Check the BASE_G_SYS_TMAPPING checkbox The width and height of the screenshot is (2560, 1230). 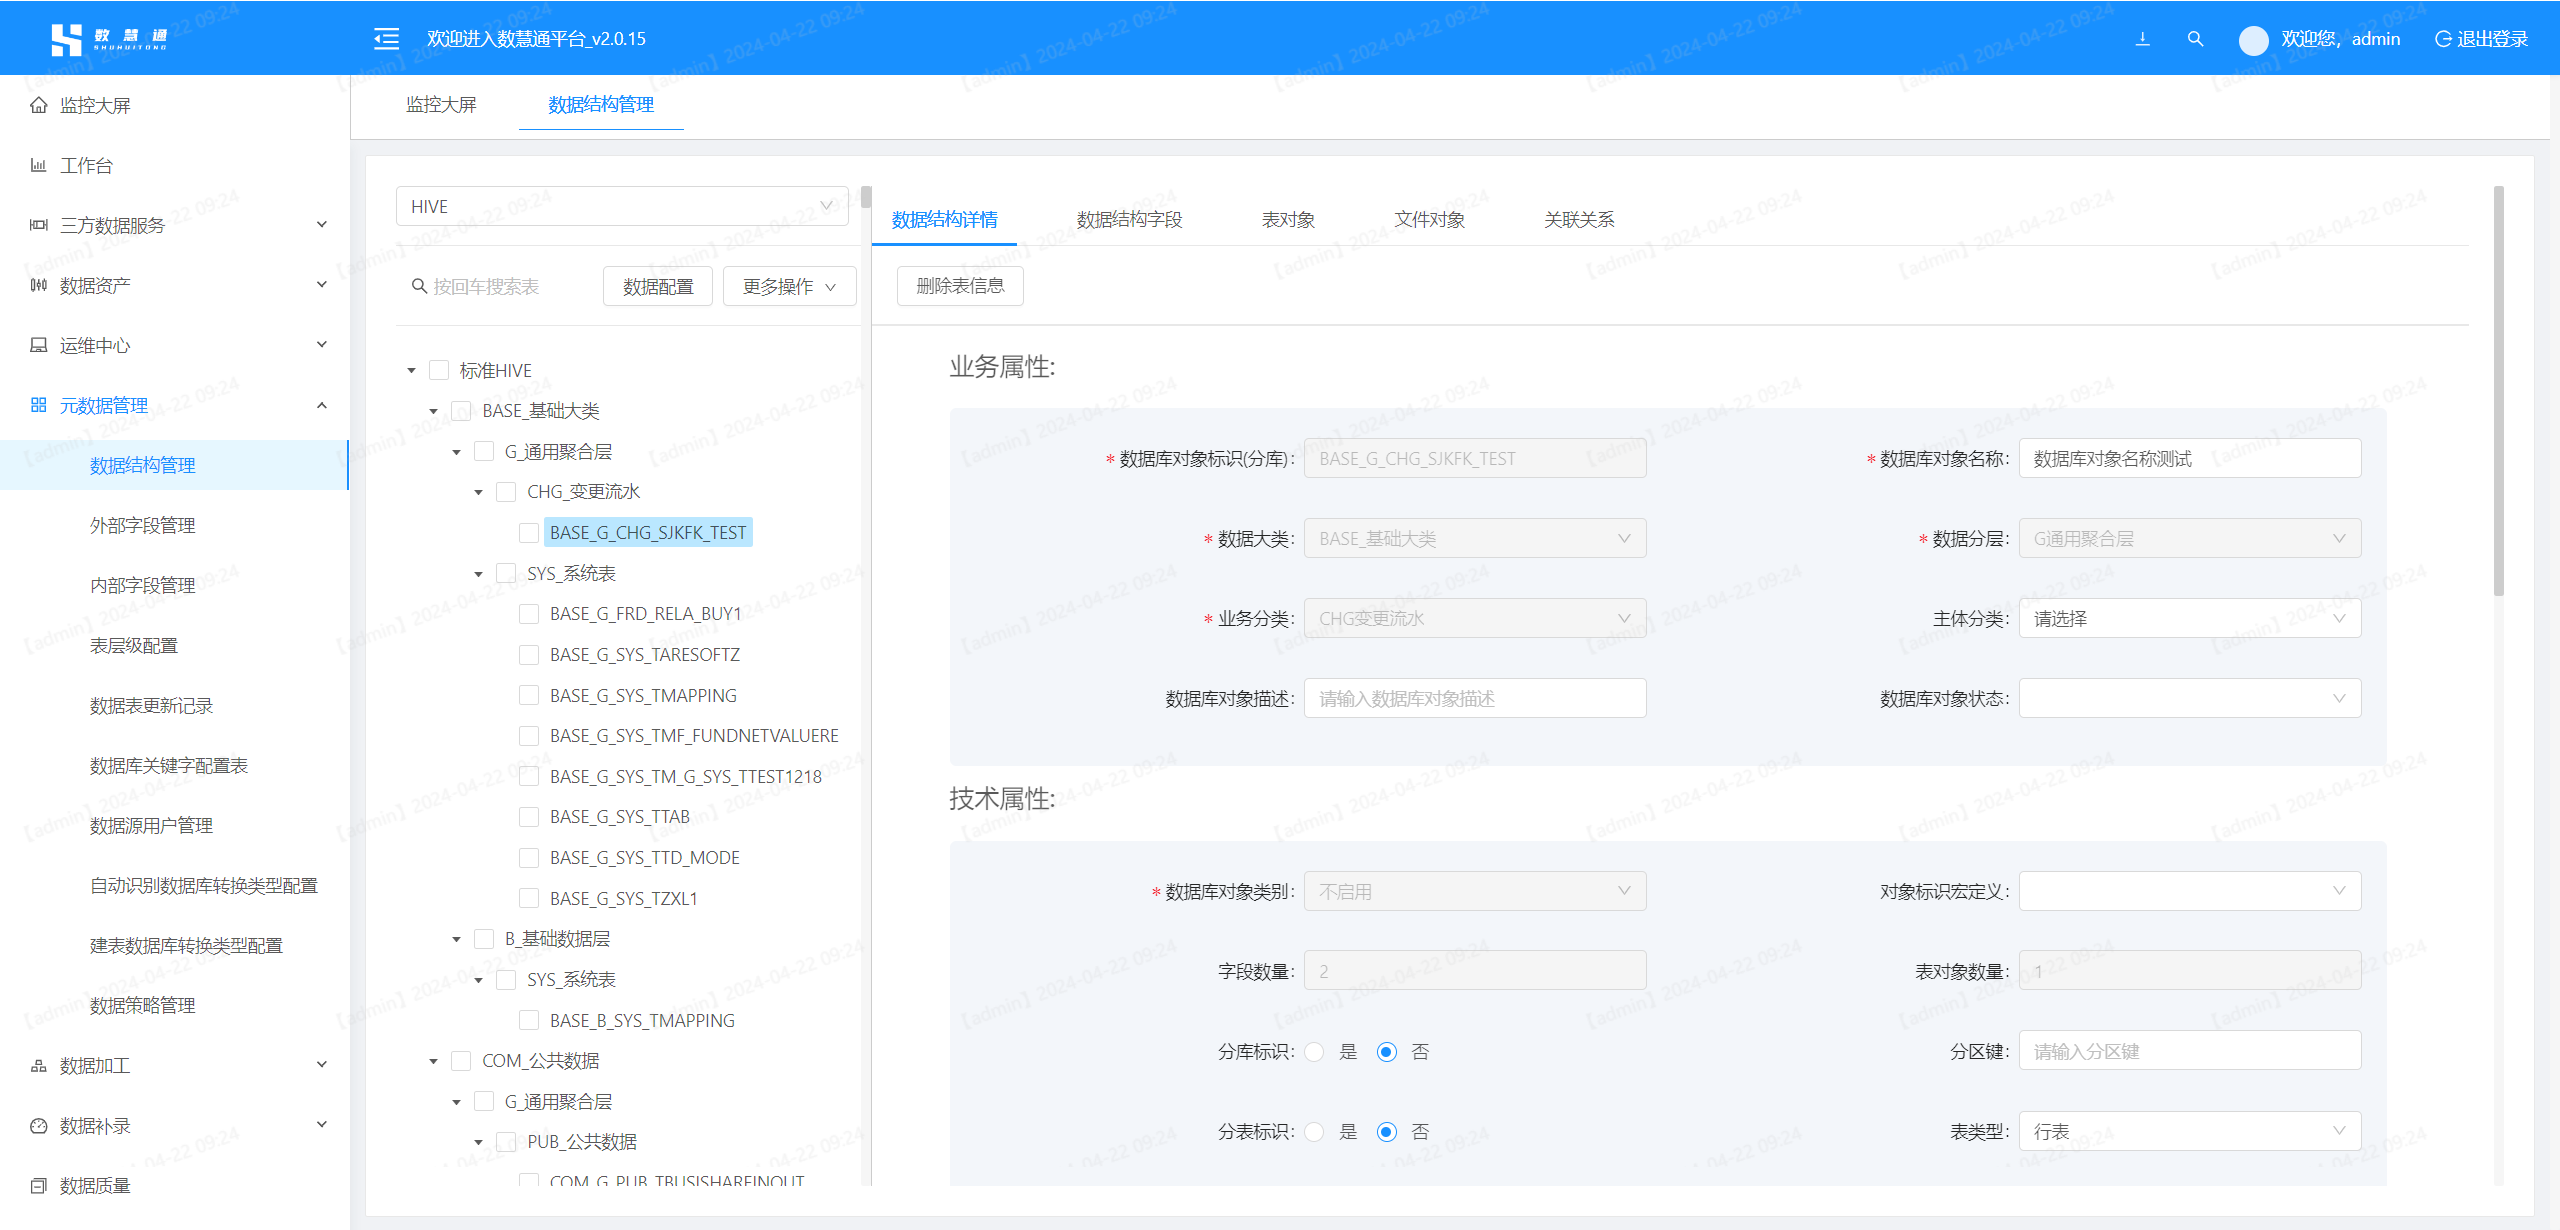click(529, 695)
